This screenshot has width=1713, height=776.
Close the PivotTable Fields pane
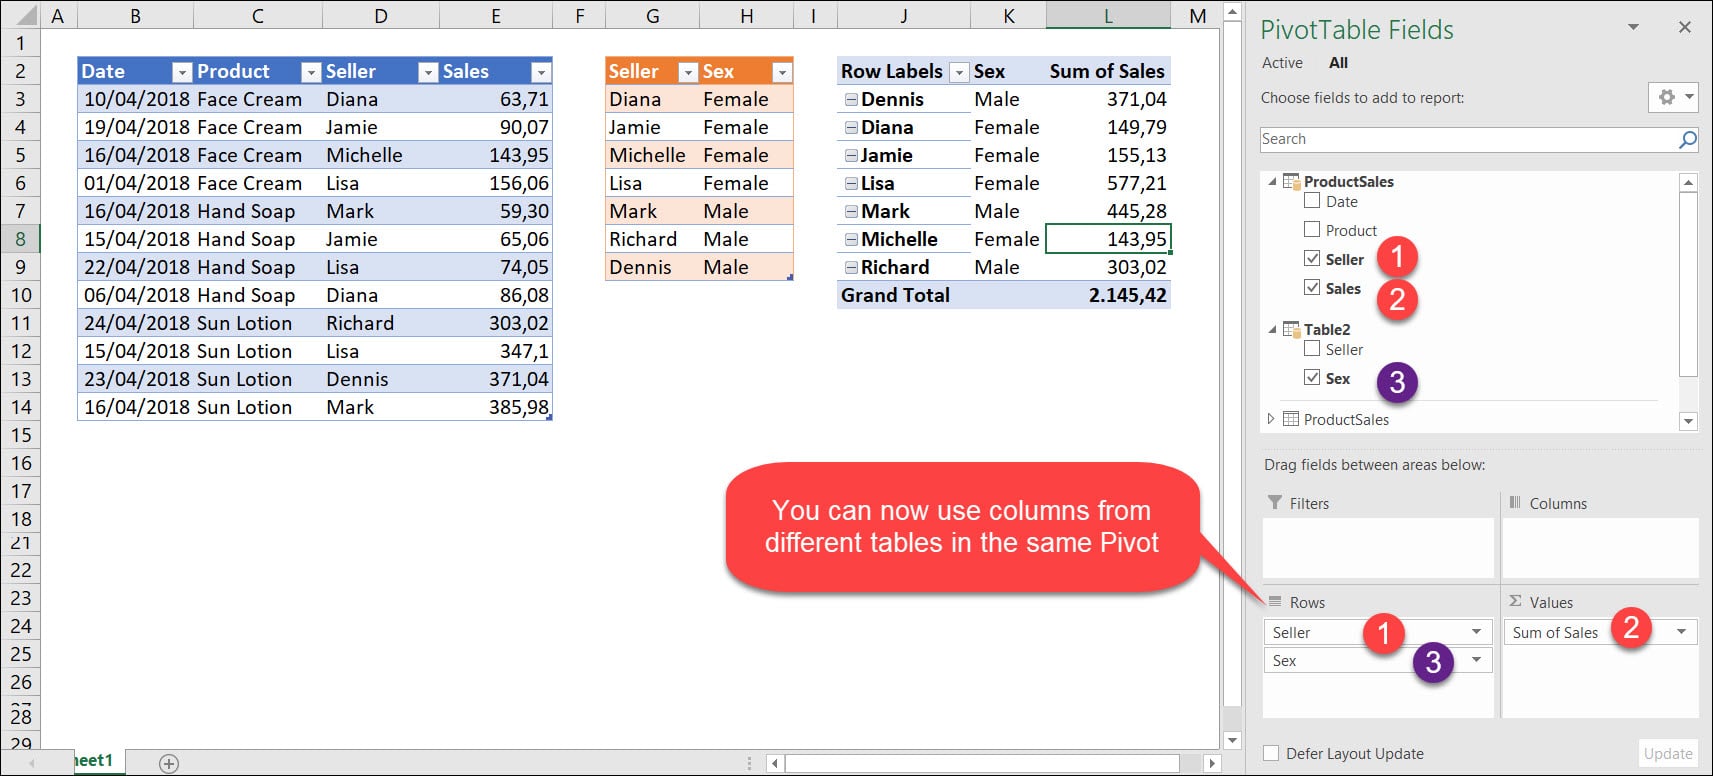[x=1685, y=28]
